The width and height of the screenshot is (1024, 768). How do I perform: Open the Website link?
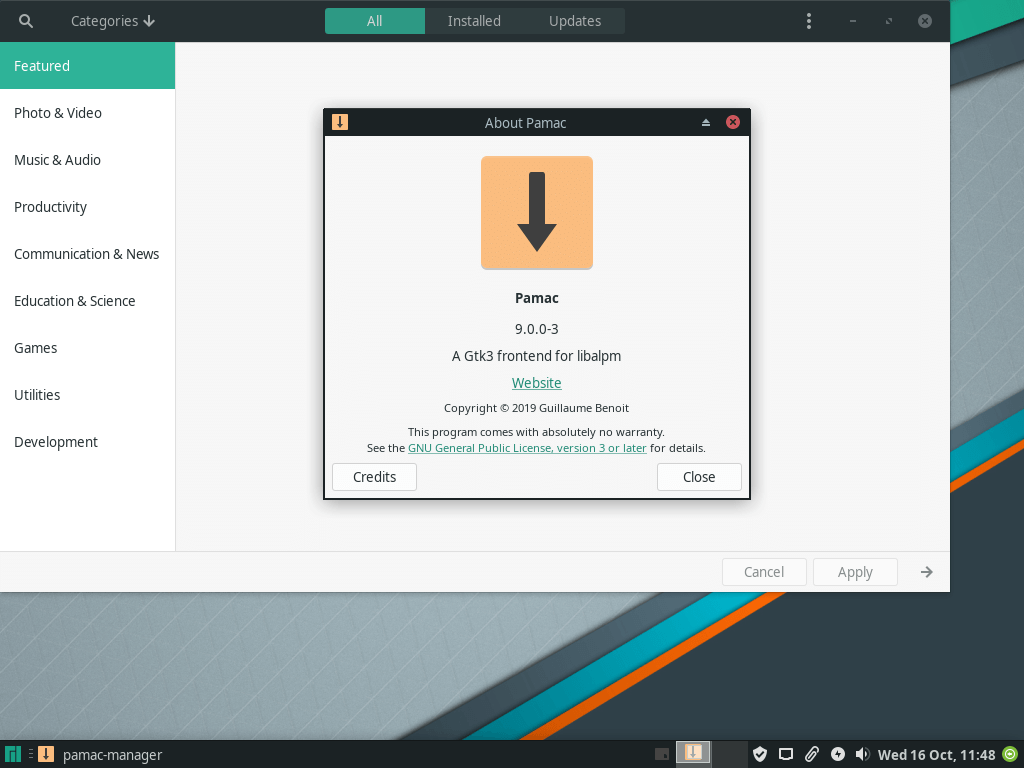537,383
